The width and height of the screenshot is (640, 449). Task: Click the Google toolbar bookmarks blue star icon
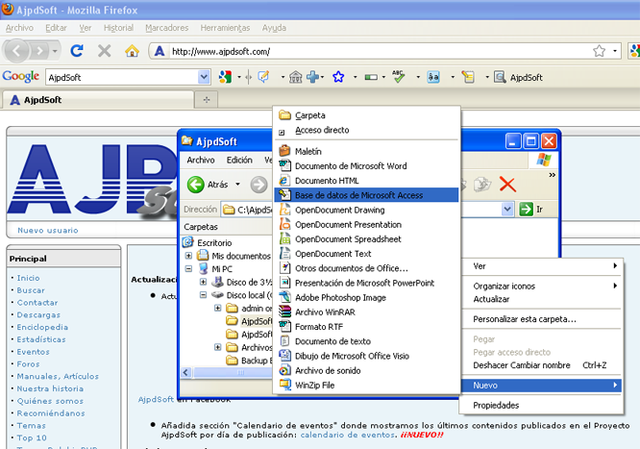pyautogui.click(x=338, y=77)
